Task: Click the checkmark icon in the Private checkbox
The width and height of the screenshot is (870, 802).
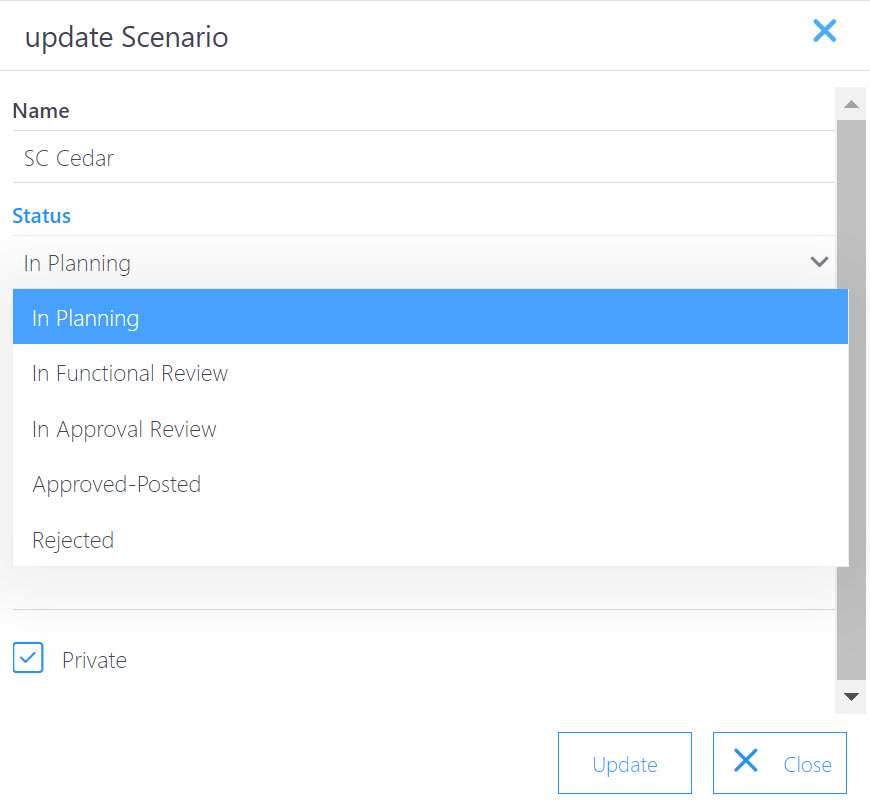Action: pyautogui.click(x=28, y=658)
